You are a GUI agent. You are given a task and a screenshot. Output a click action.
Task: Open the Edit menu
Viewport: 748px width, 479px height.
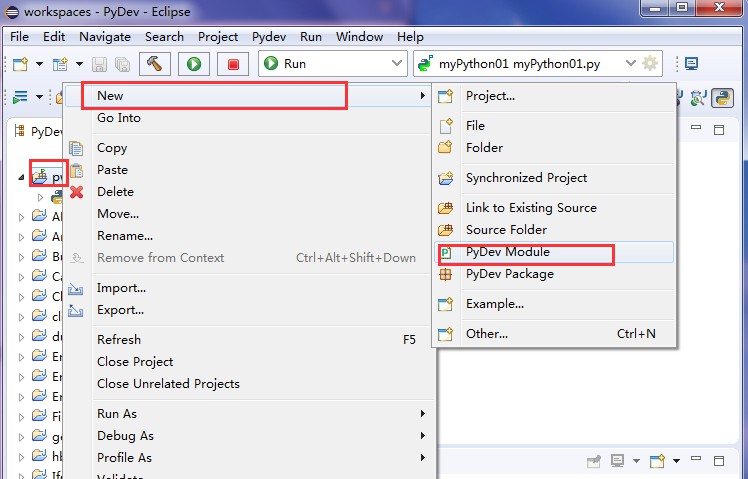[x=54, y=37]
